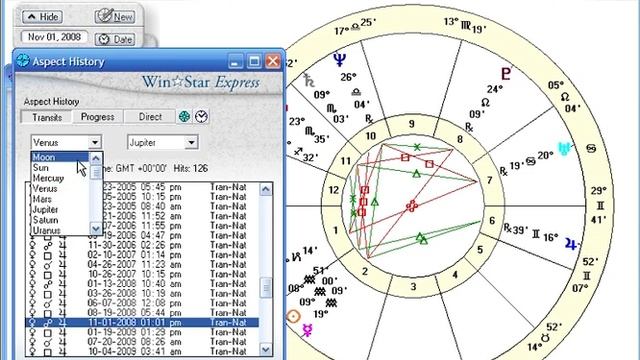Select the 06-07-2008 12:08 pm row

point(142,303)
